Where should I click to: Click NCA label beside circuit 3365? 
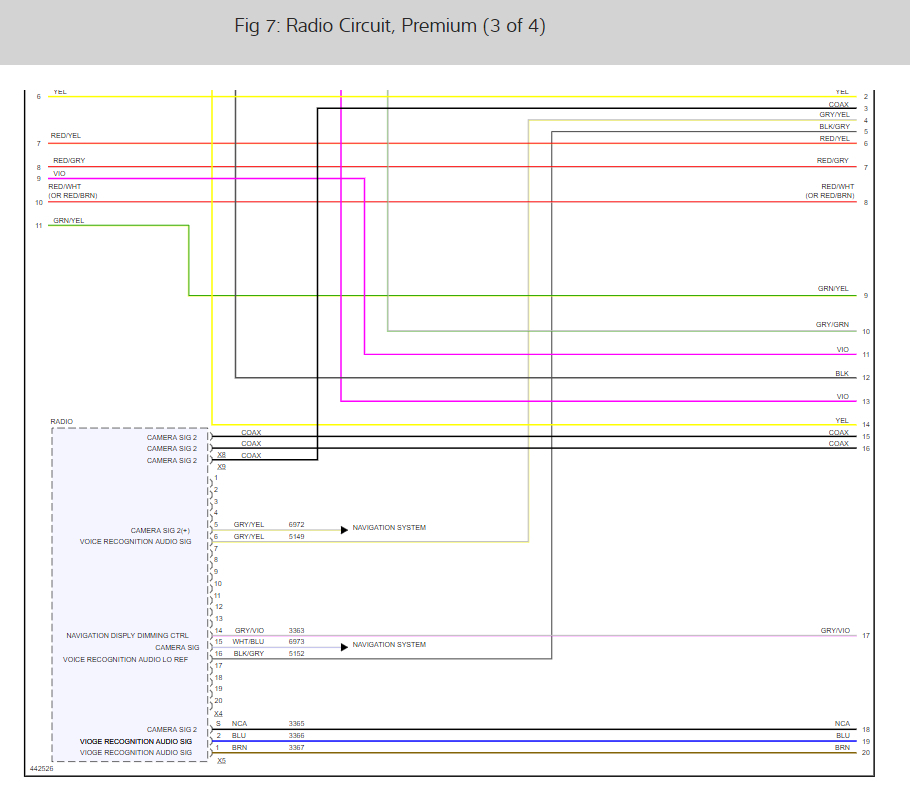239,724
